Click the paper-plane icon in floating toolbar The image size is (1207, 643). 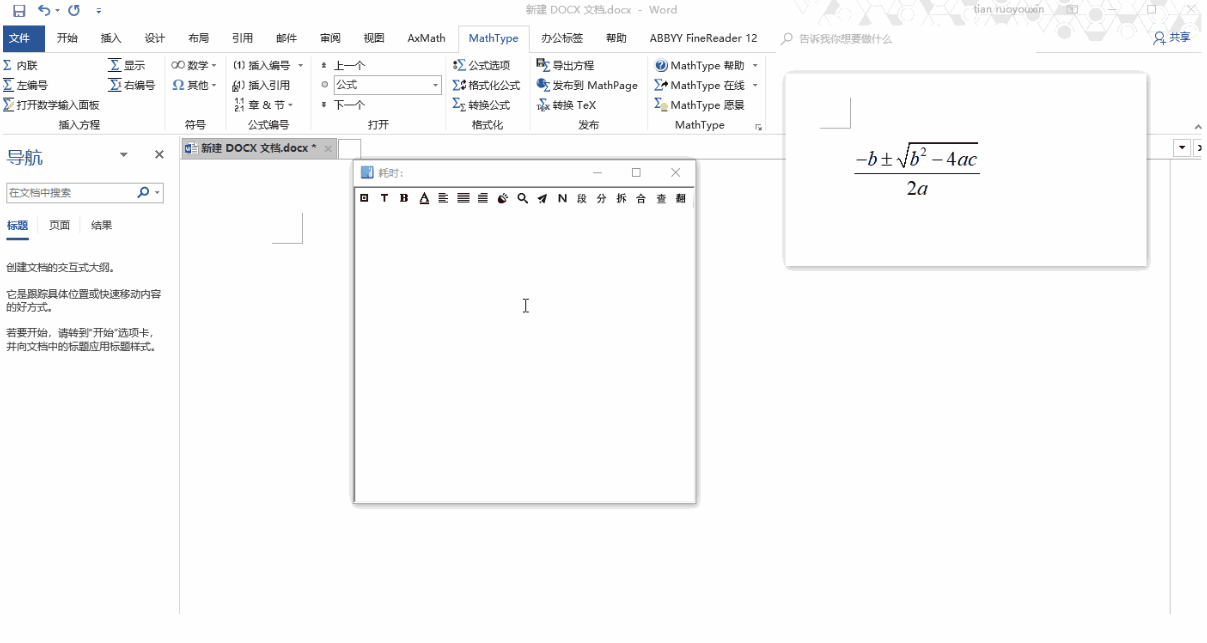click(x=542, y=198)
